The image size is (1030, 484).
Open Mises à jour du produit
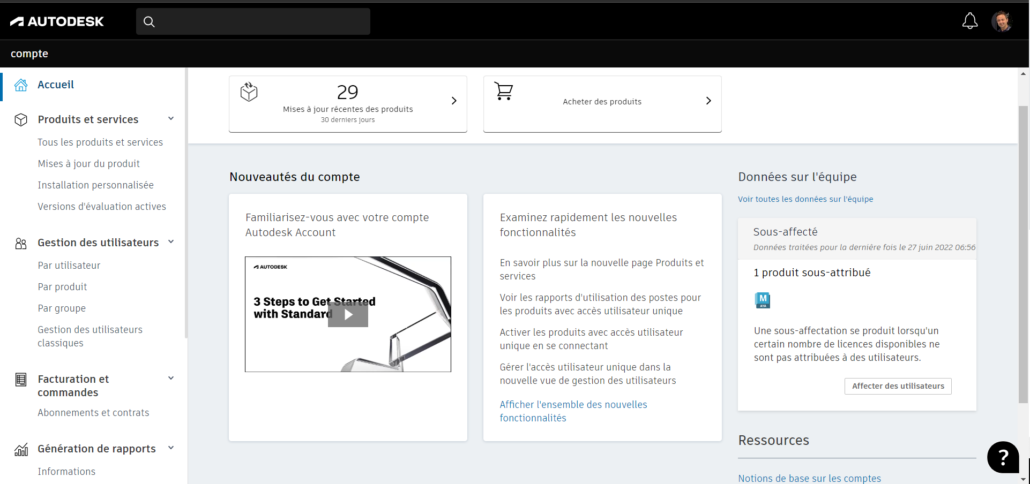89,164
